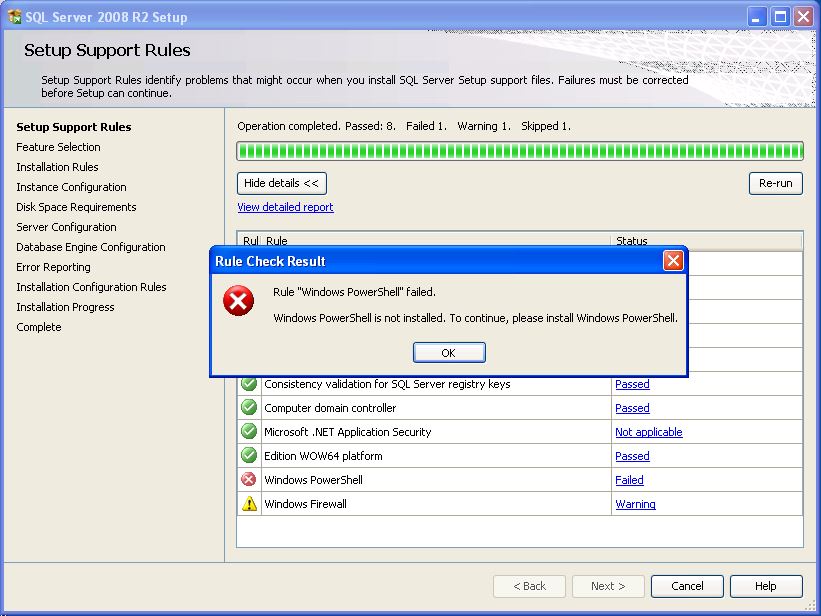
Task: Click the red error icon in dialog
Action: [238, 300]
